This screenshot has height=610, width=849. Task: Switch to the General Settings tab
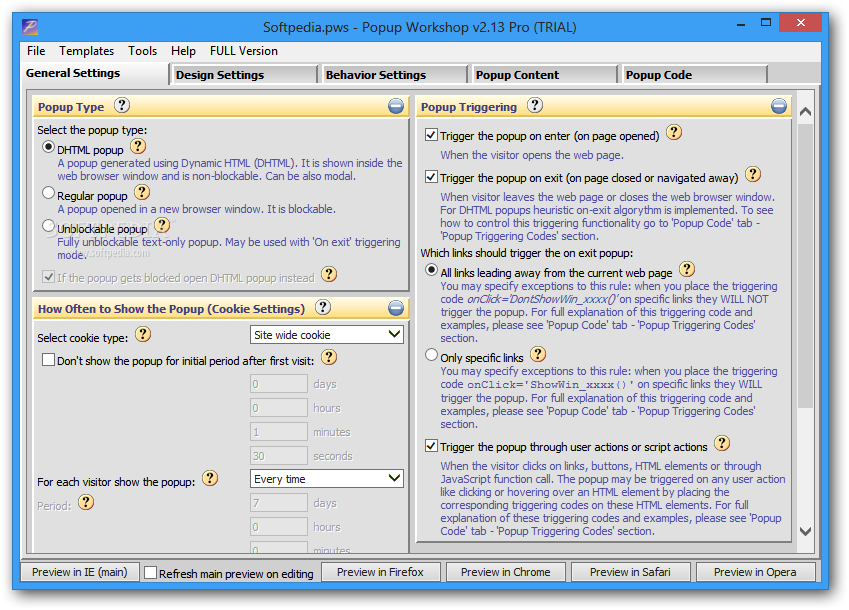pyautogui.click(x=95, y=74)
